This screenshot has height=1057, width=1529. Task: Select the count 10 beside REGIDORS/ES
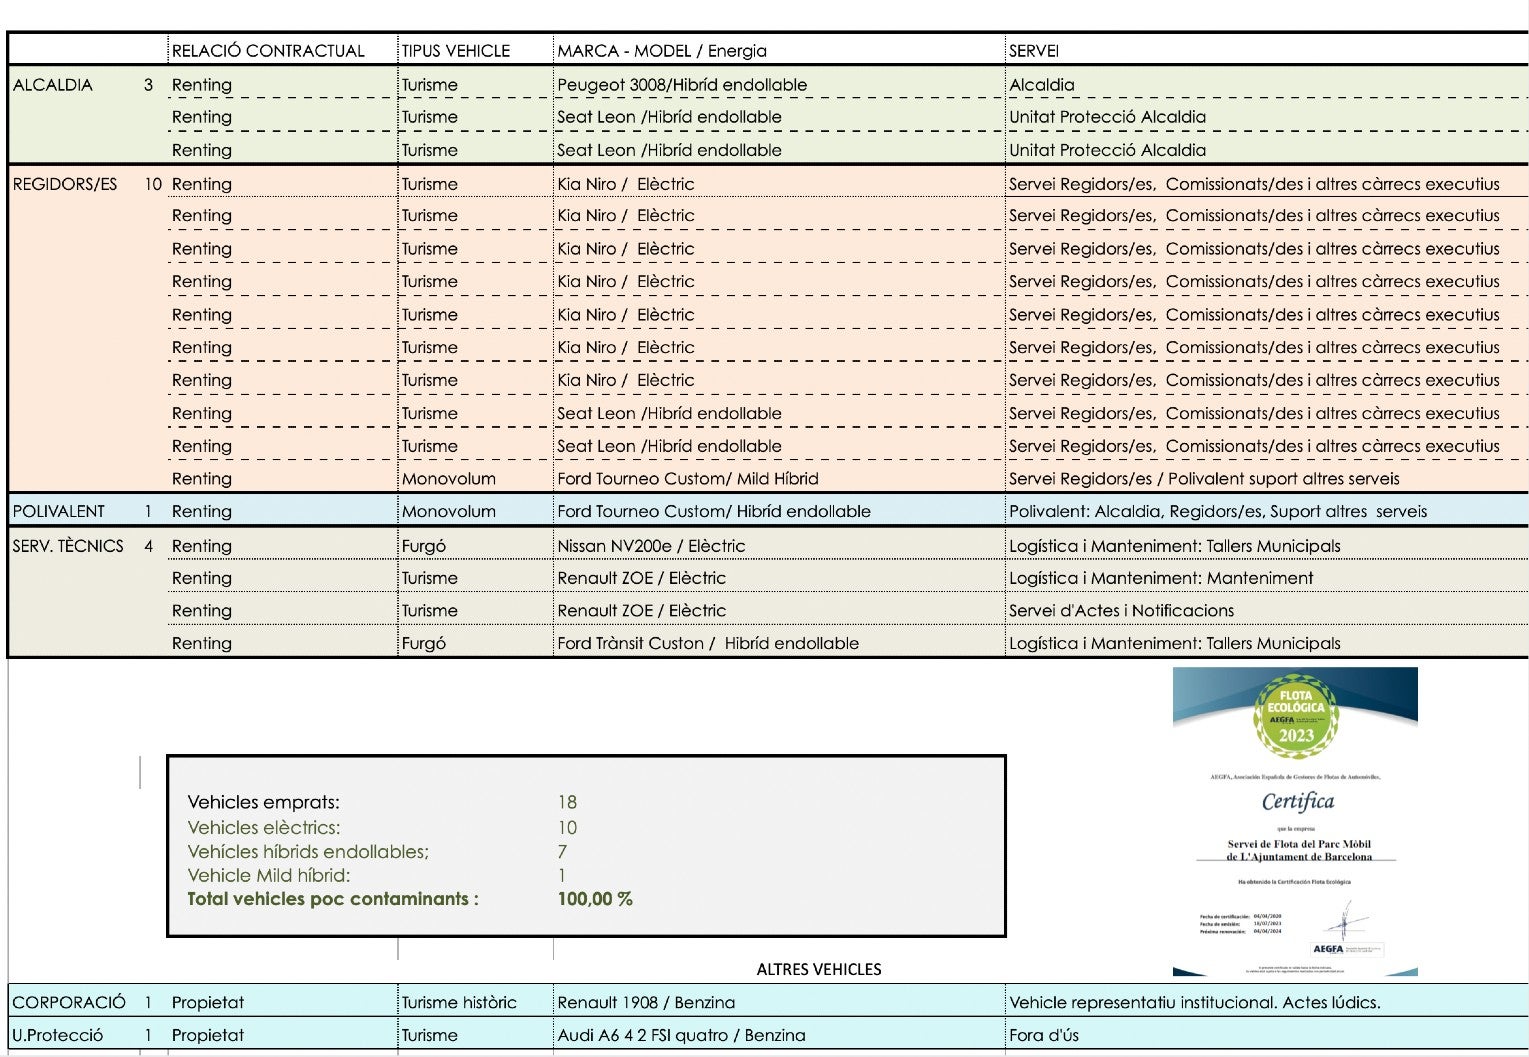click(x=153, y=184)
